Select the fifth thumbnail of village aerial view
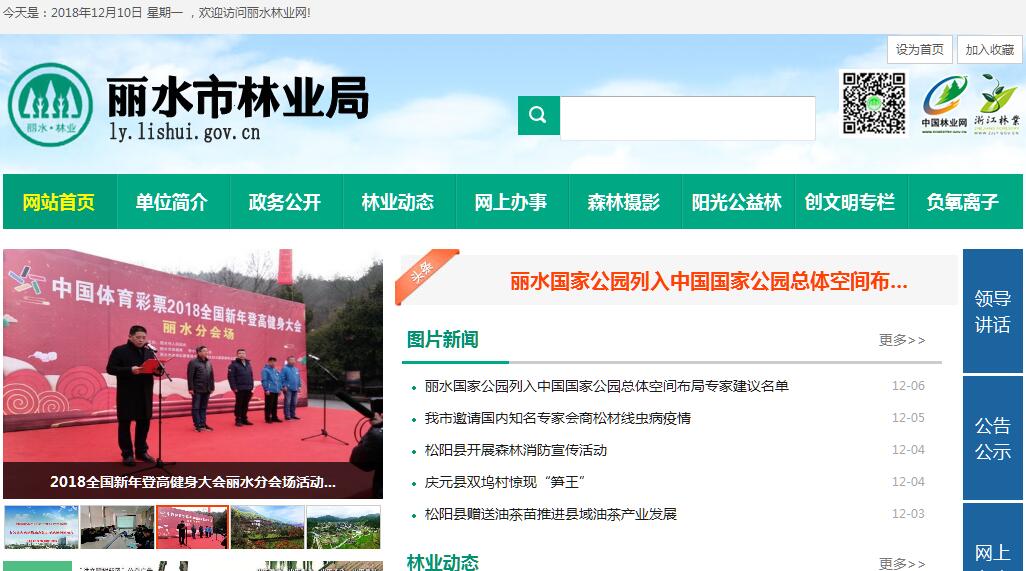This screenshot has height=571, width=1026. click(x=344, y=527)
